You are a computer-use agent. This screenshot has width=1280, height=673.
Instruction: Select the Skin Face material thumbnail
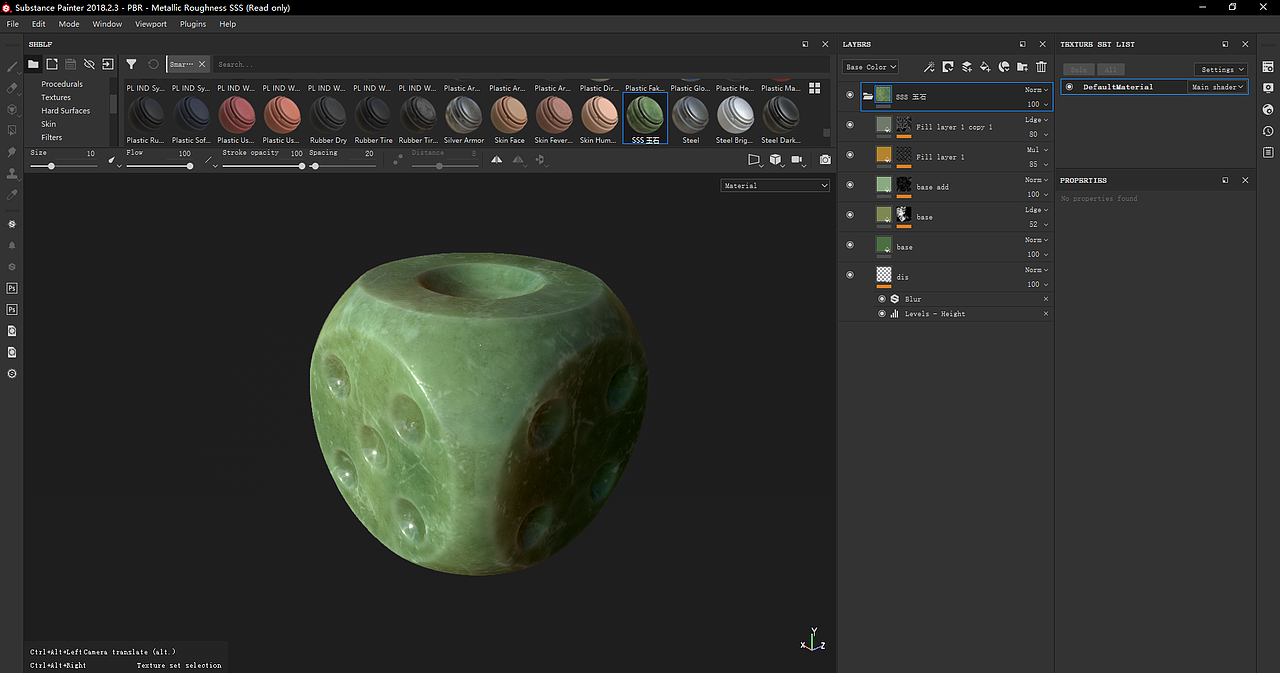[509, 115]
